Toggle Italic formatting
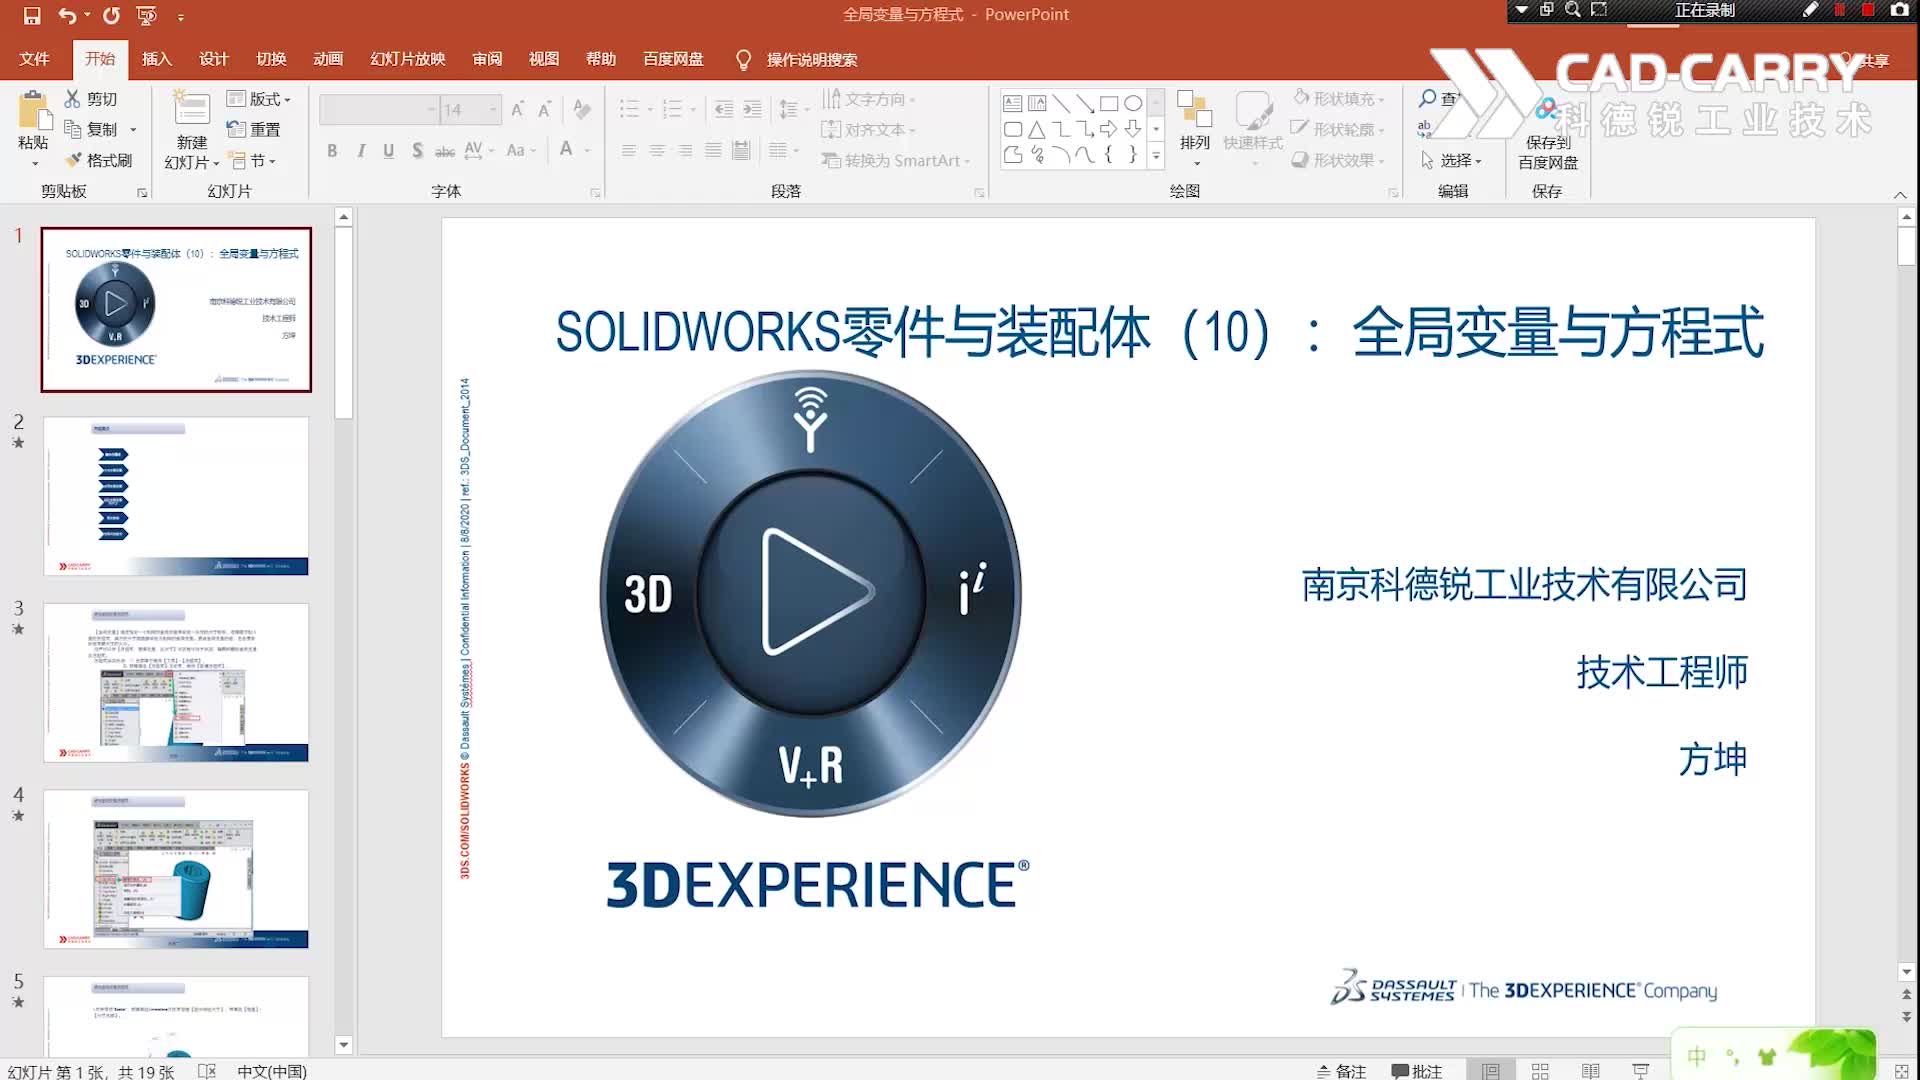Viewport: 1920px width, 1080px height. pos(360,151)
